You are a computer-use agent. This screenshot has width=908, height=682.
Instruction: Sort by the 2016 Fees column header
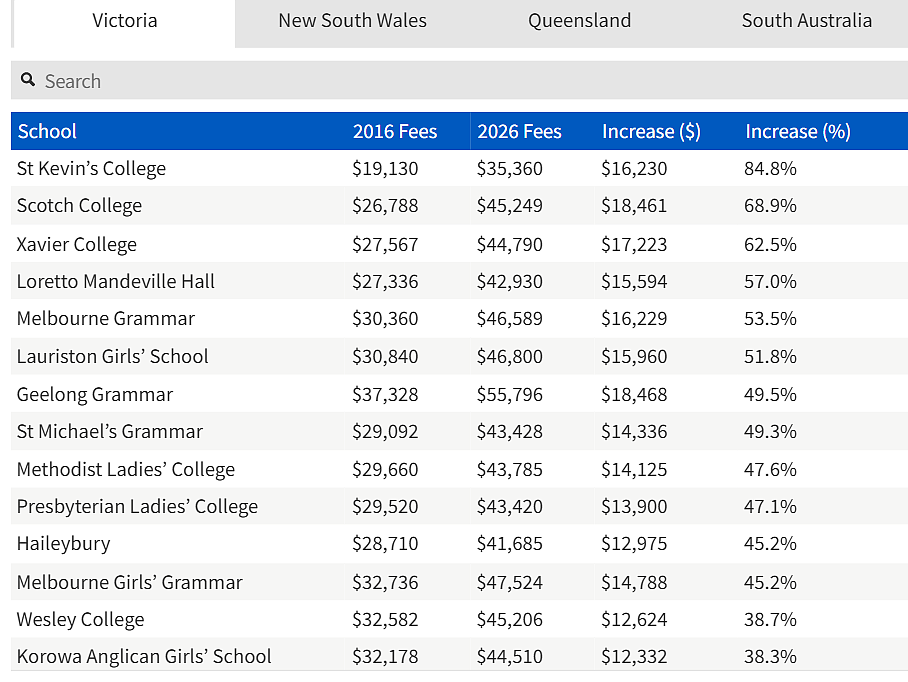395,131
